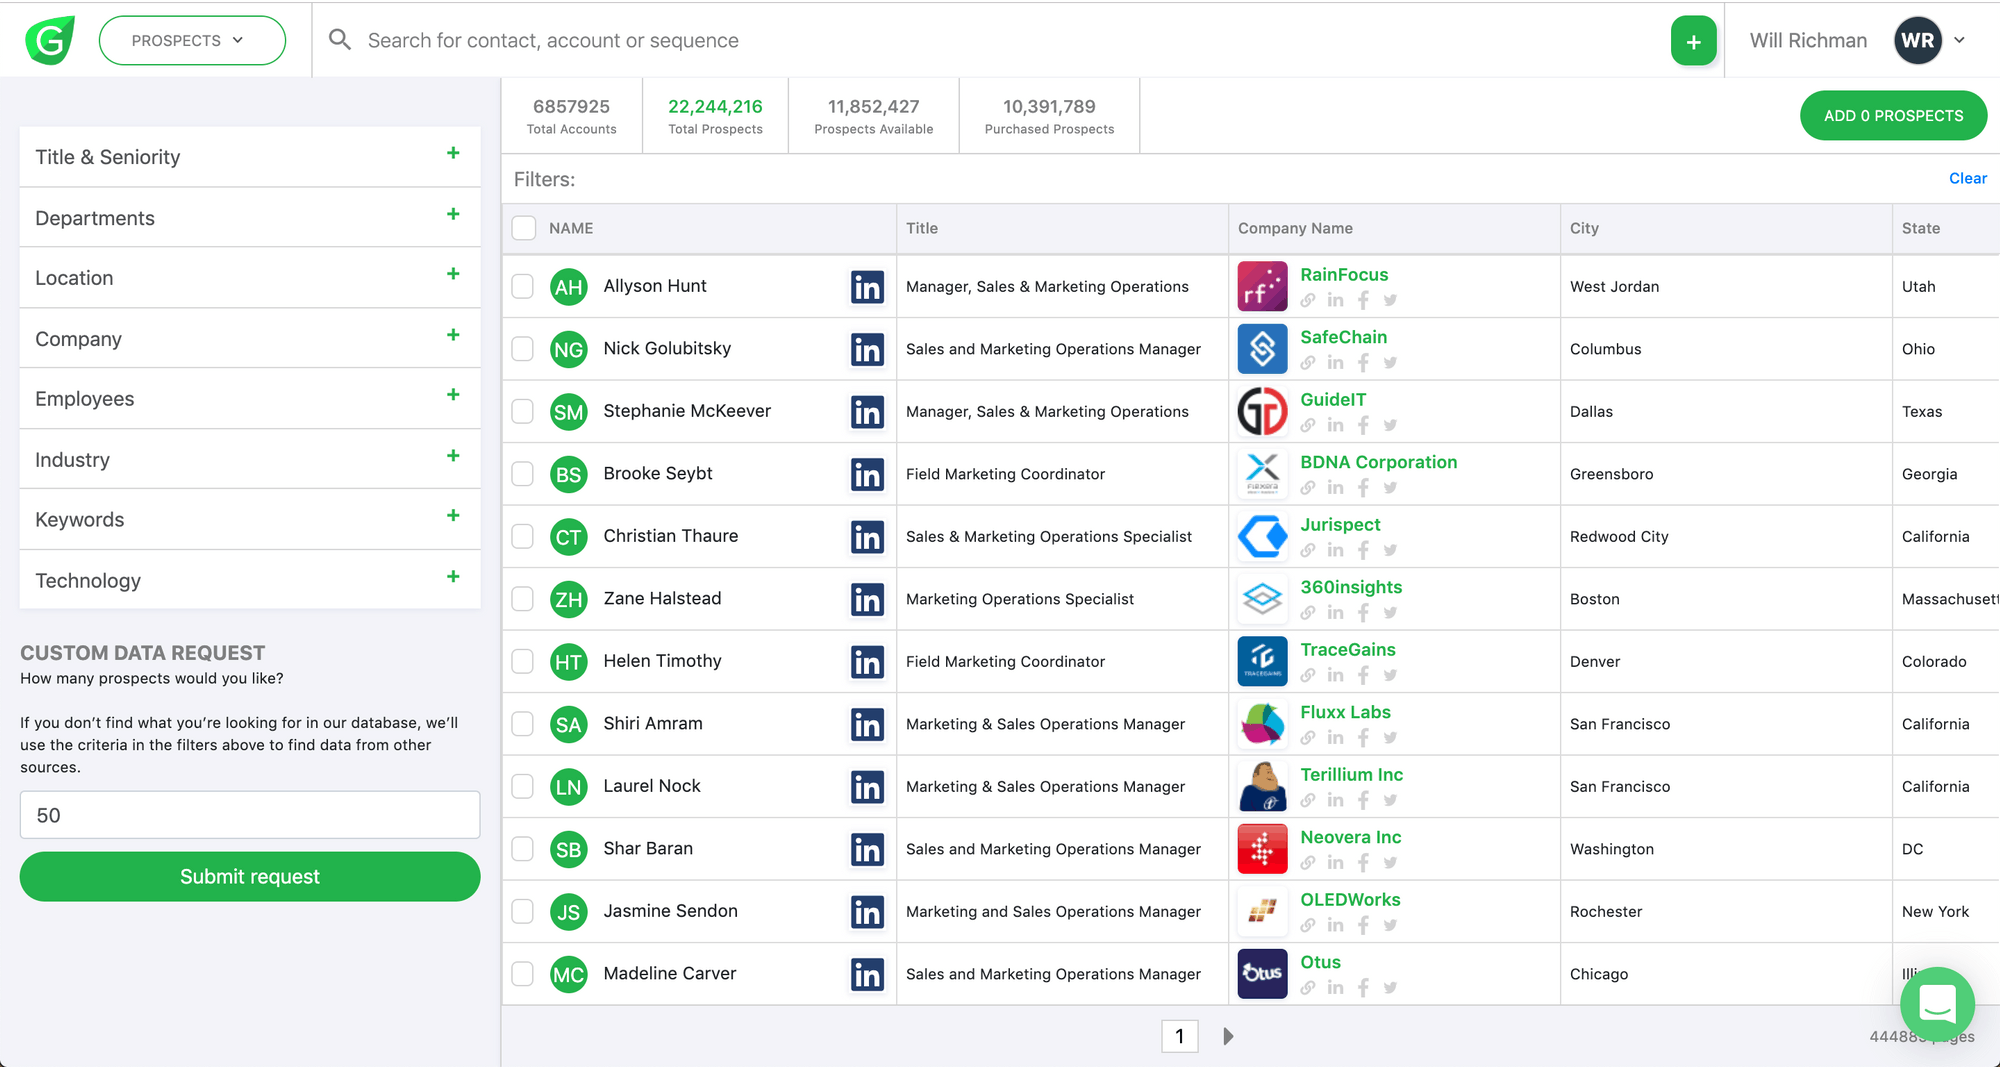The width and height of the screenshot is (2000, 1067).
Task: Click the WR user avatar
Action: click(1917, 40)
